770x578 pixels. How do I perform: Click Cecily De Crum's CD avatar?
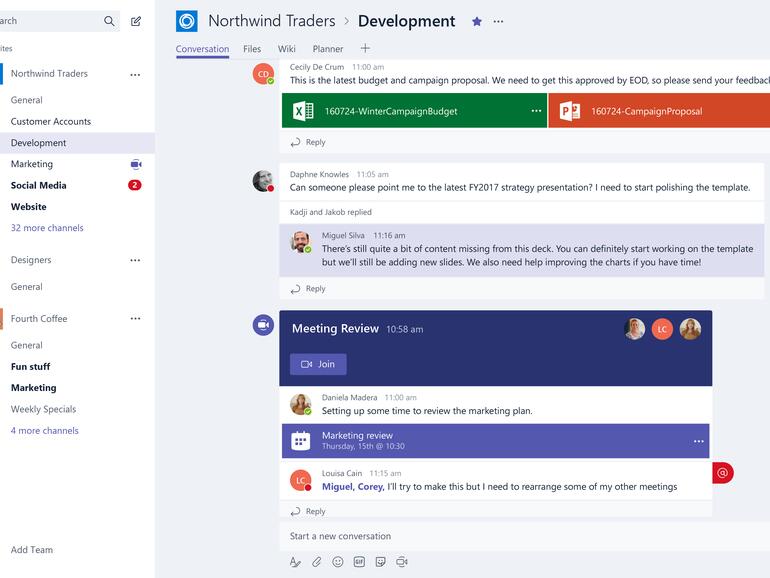(263, 74)
